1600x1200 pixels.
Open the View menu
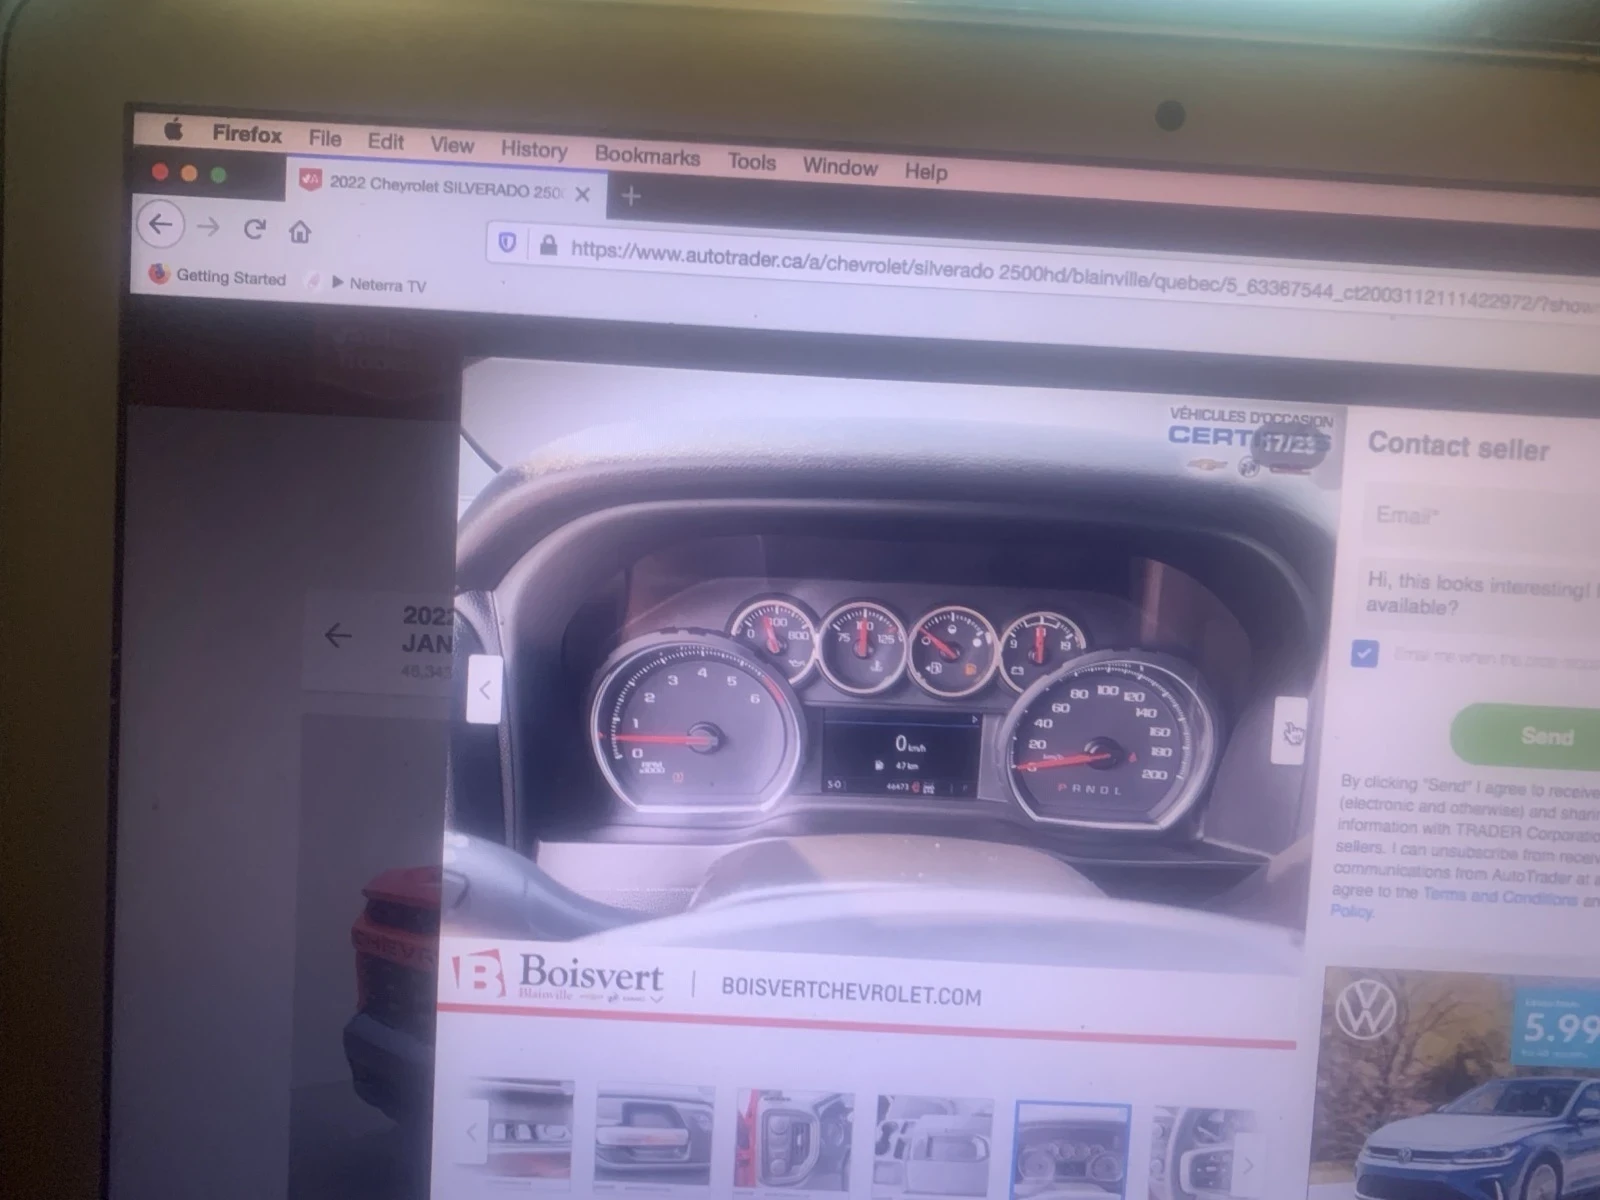coord(452,145)
